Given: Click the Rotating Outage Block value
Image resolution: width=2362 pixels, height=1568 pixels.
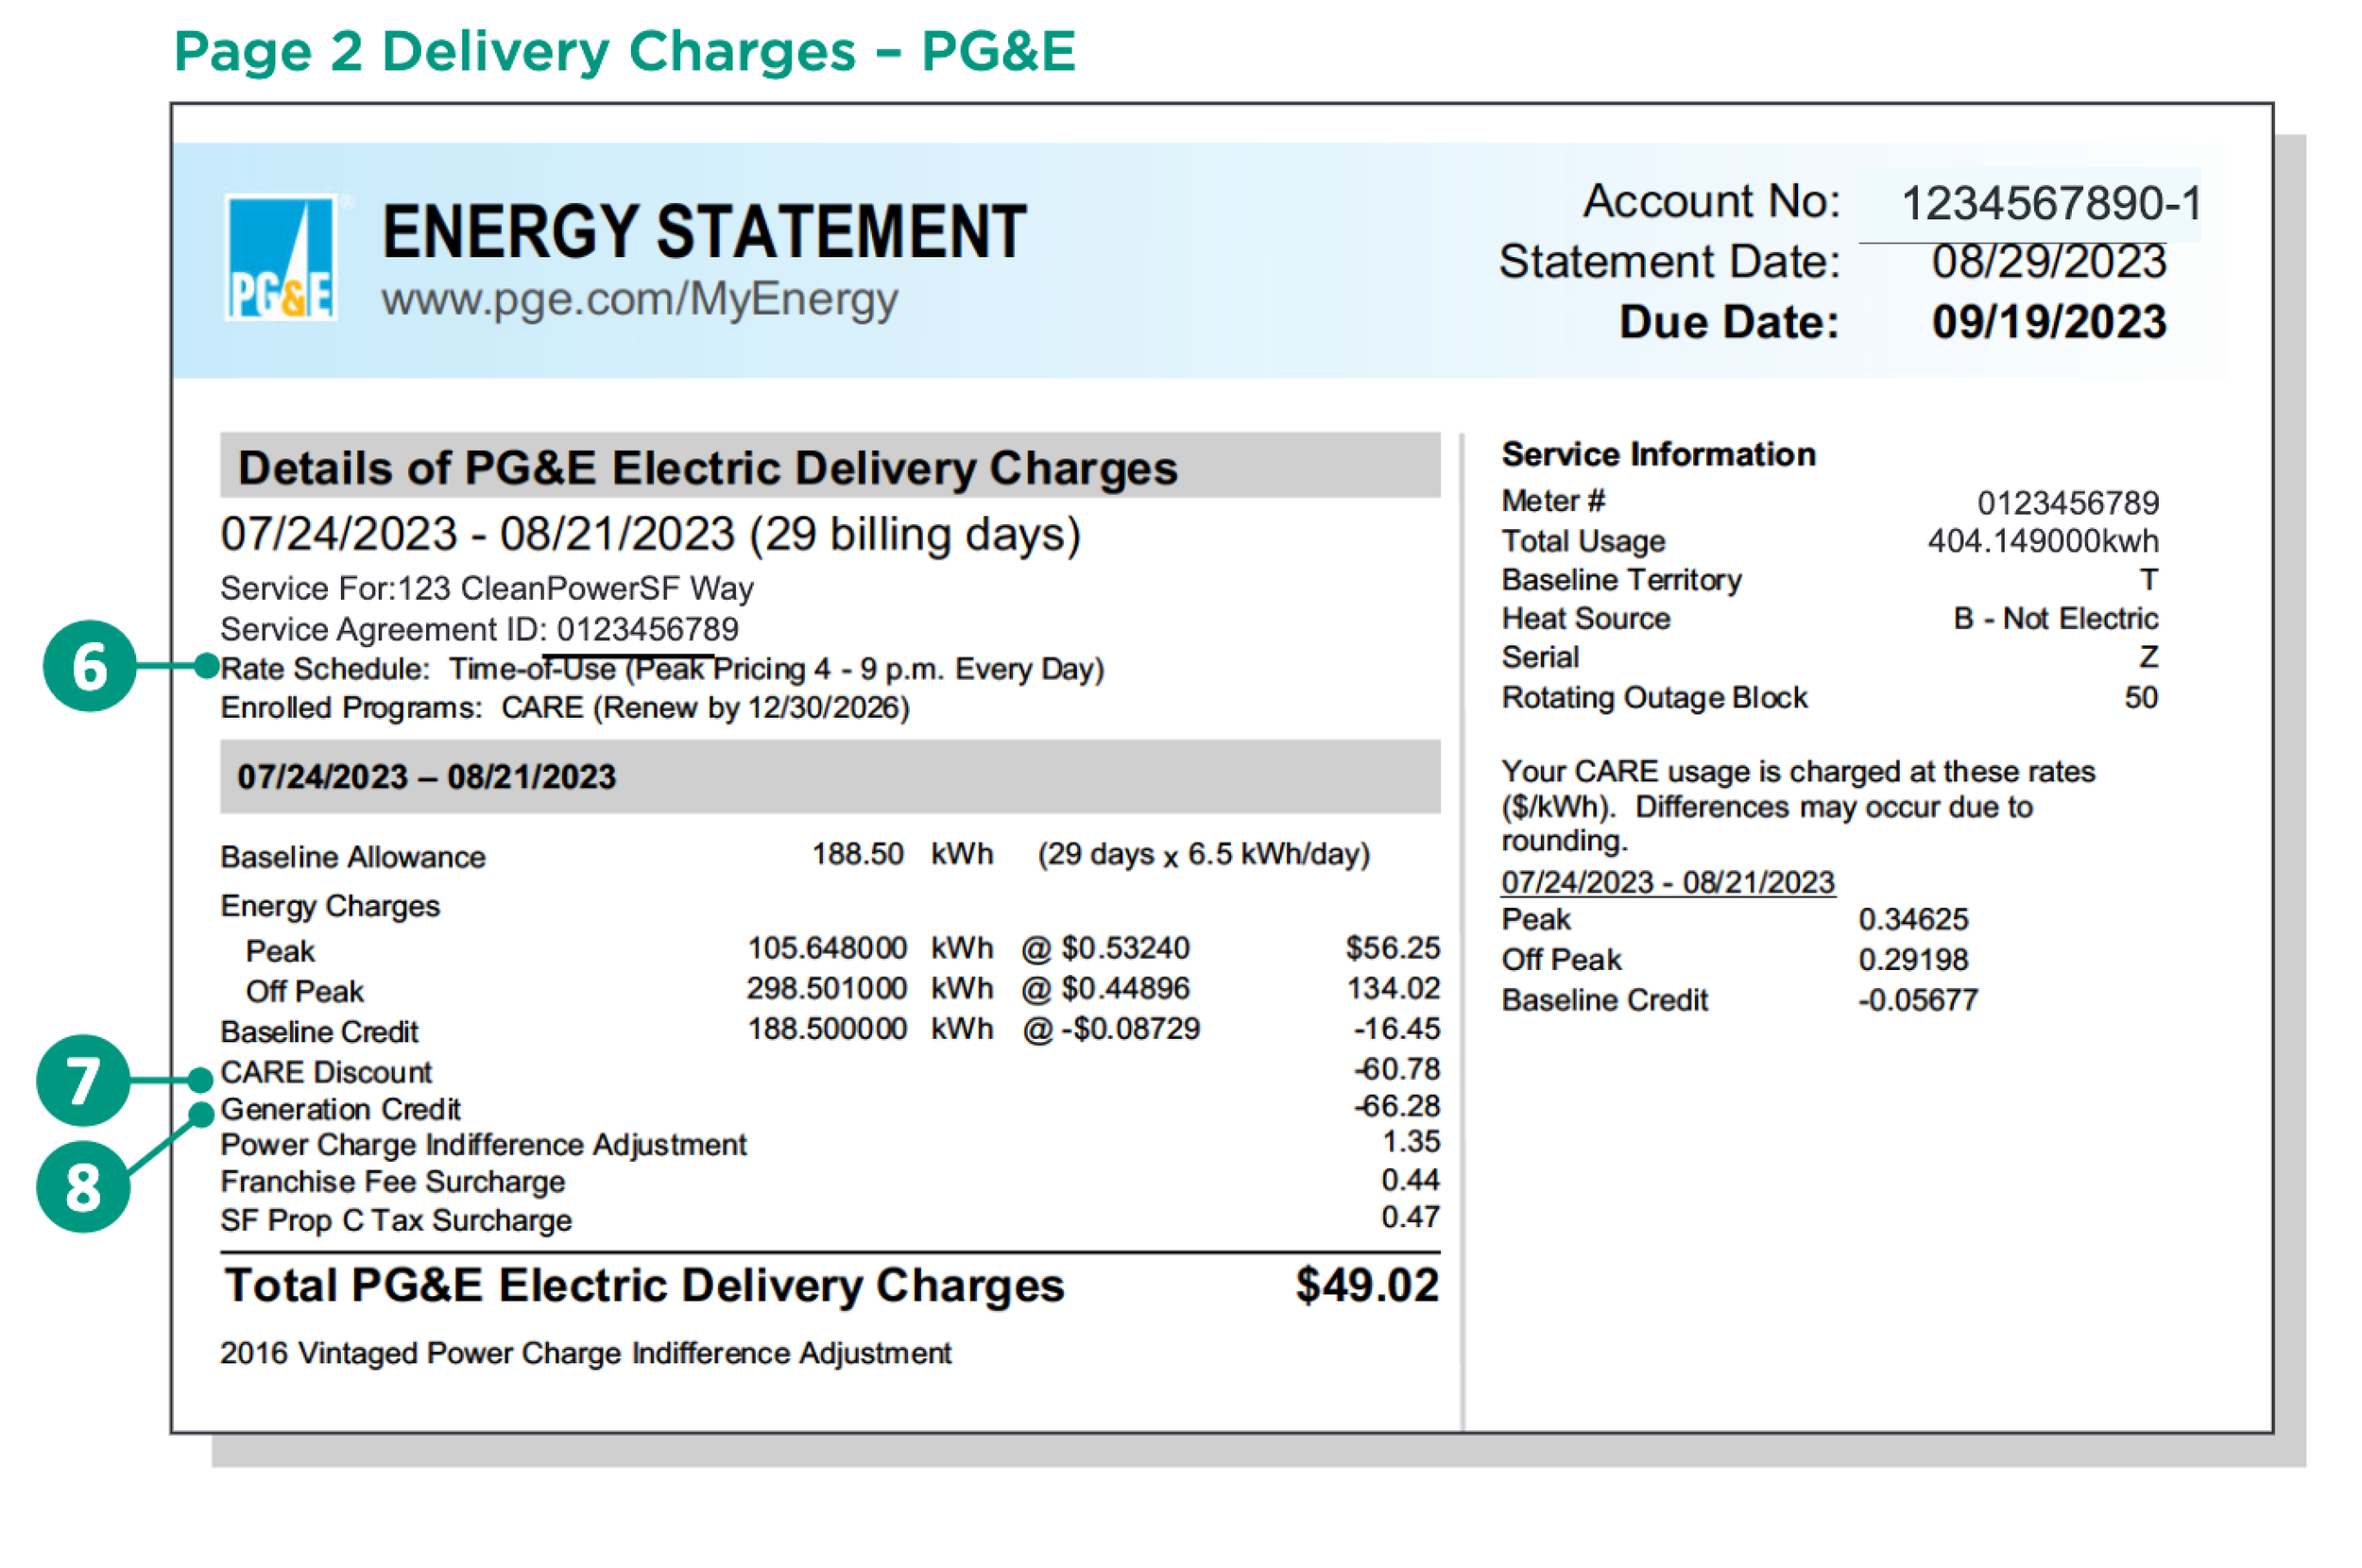Looking at the screenshot, I should pos(2143,698).
